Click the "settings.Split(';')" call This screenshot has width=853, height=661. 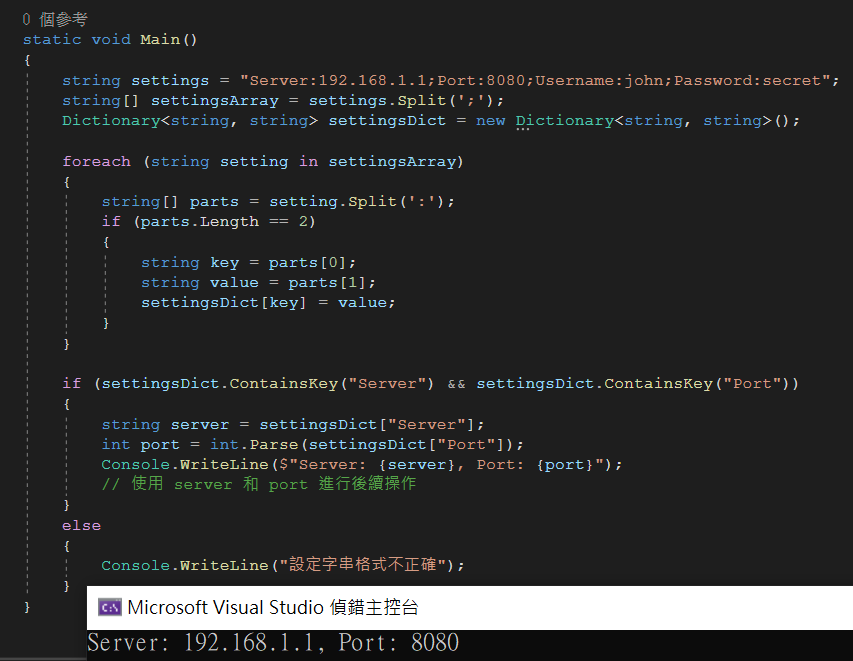coord(401,101)
